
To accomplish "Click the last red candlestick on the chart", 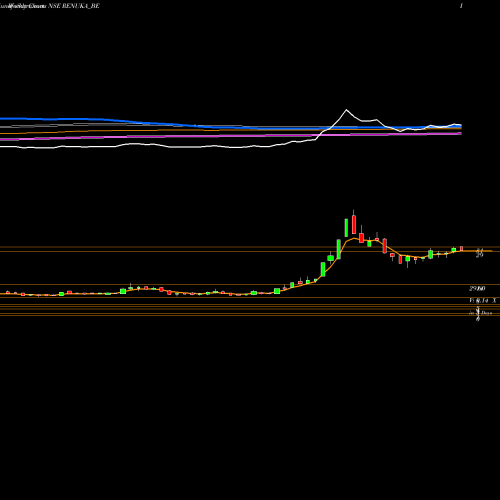I will [x=462, y=249].
